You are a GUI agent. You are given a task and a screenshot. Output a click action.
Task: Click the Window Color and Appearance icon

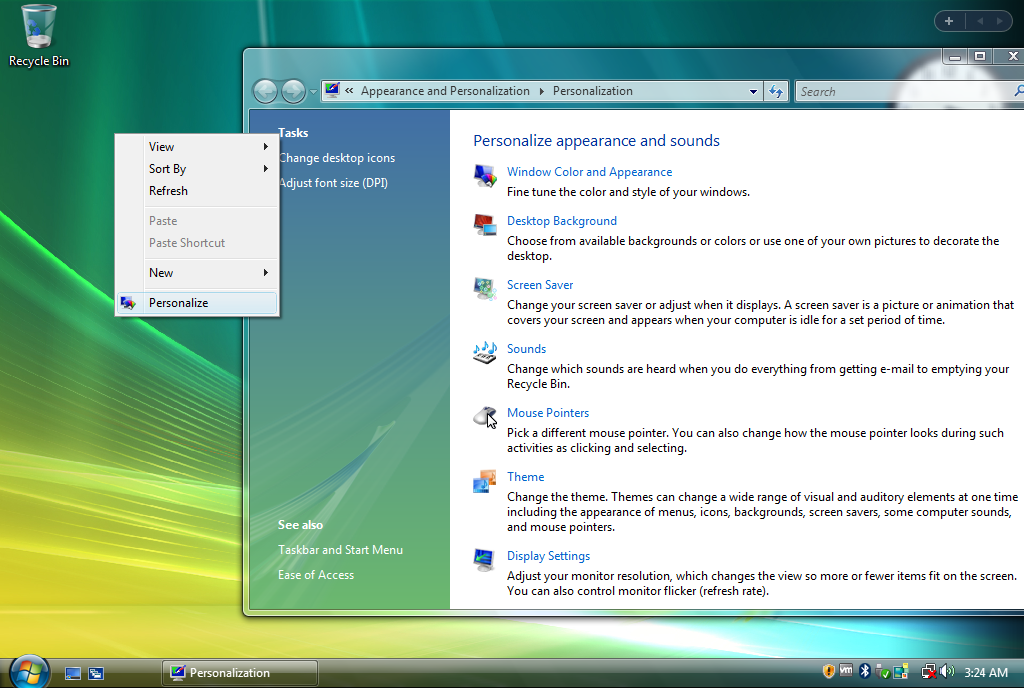[x=485, y=176]
